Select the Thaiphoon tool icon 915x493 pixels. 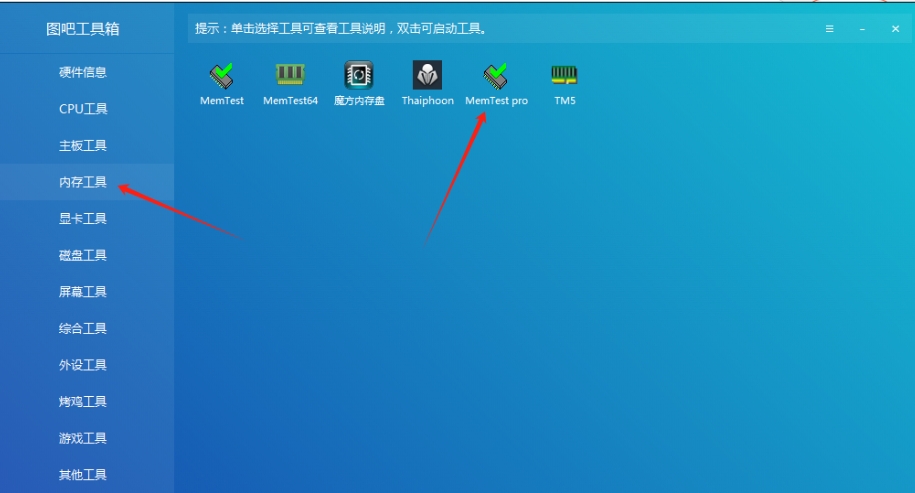(x=427, y=76)
